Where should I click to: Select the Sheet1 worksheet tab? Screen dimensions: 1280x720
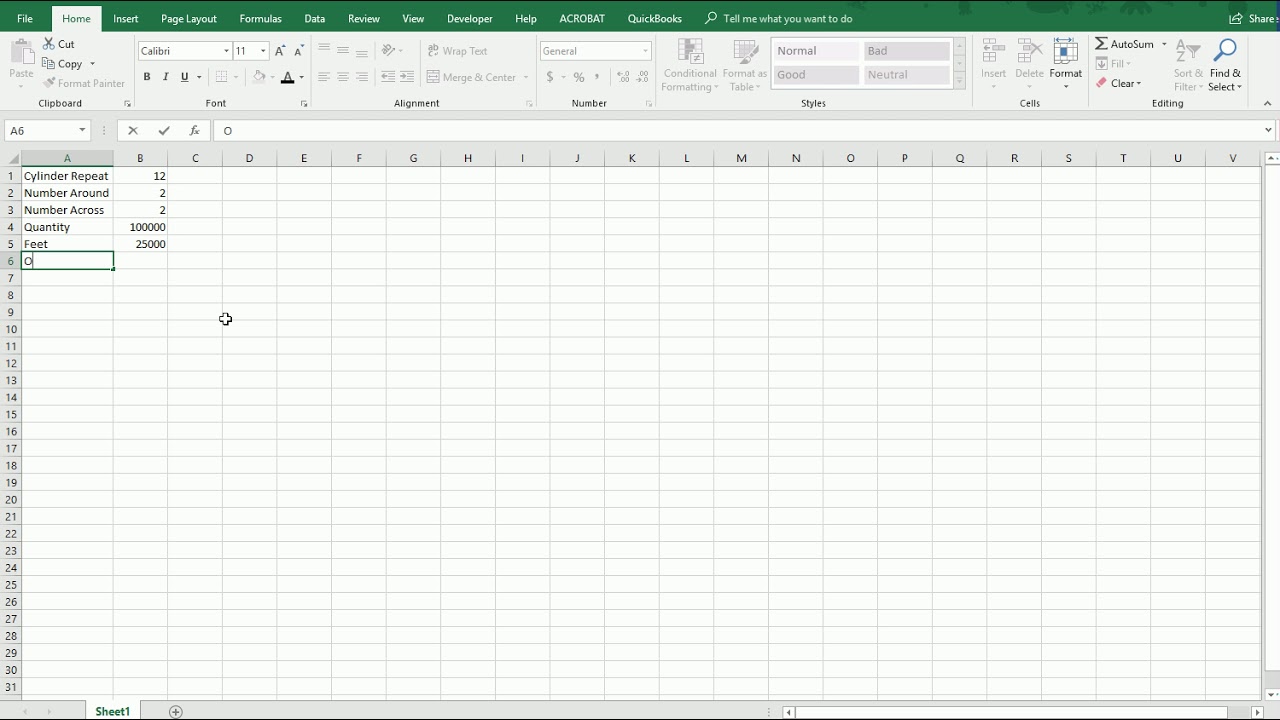(x=112, y=712)
